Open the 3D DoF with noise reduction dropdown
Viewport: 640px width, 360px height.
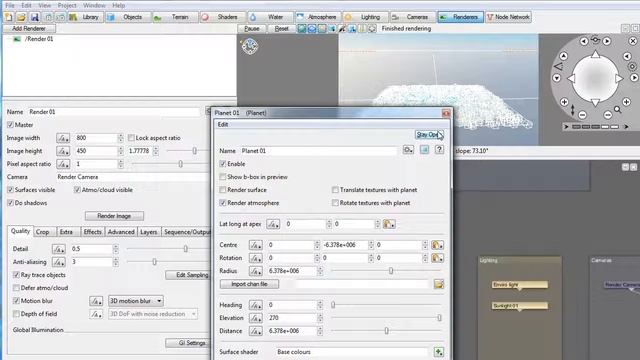click(153, 314)
